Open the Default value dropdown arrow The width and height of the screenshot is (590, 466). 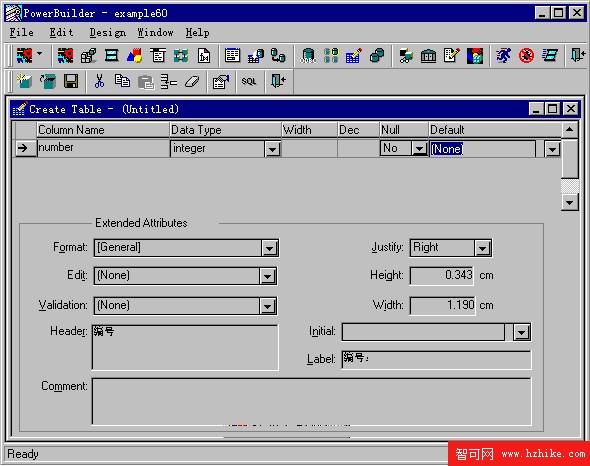coord(552,149)
